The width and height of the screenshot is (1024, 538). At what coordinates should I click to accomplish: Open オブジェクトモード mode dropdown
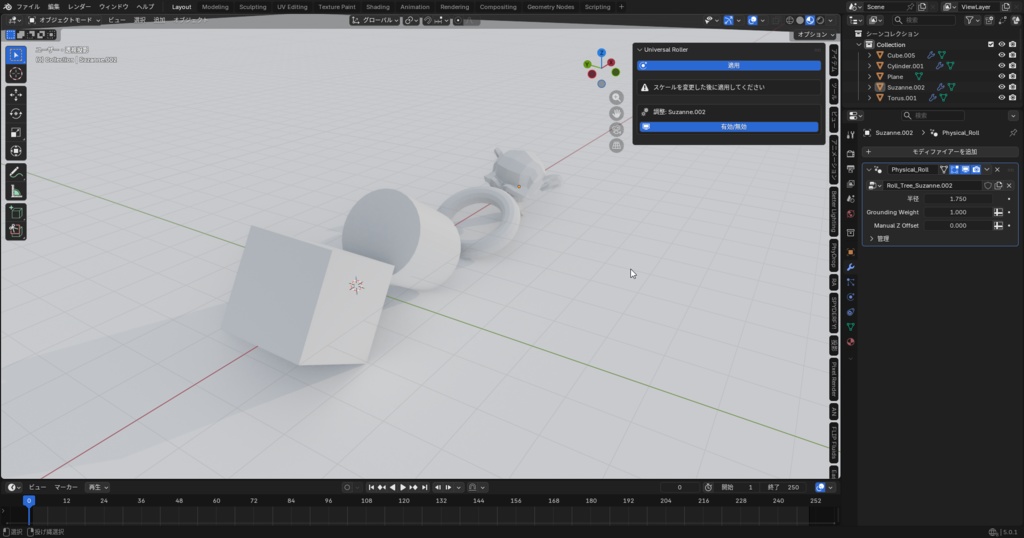[64, 20]
